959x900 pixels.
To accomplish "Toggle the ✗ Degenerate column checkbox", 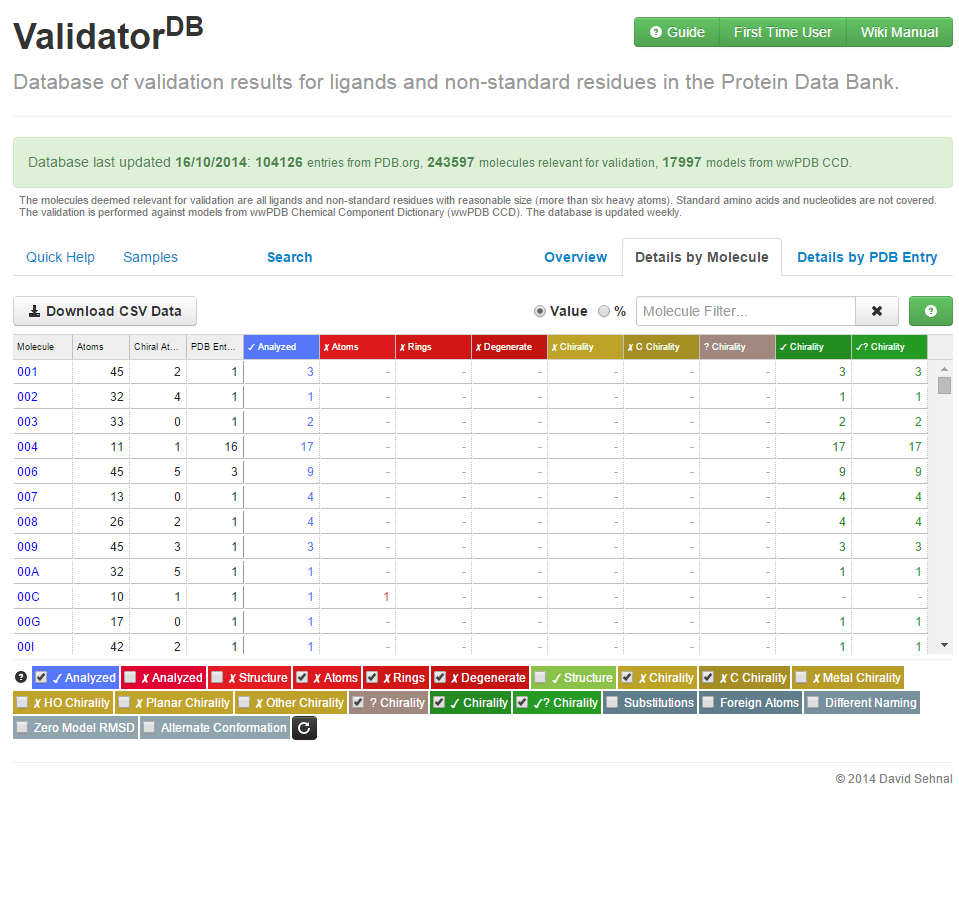I will click(440, 677).
